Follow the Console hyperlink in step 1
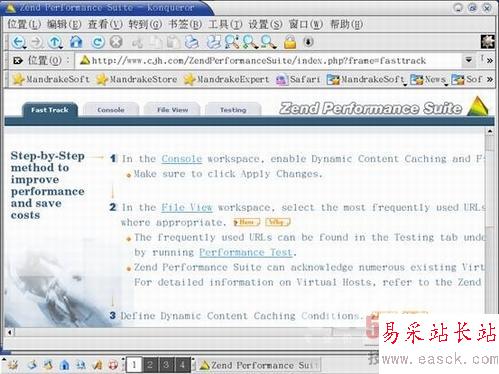This screenshot has width=499, height=374. 182,159
